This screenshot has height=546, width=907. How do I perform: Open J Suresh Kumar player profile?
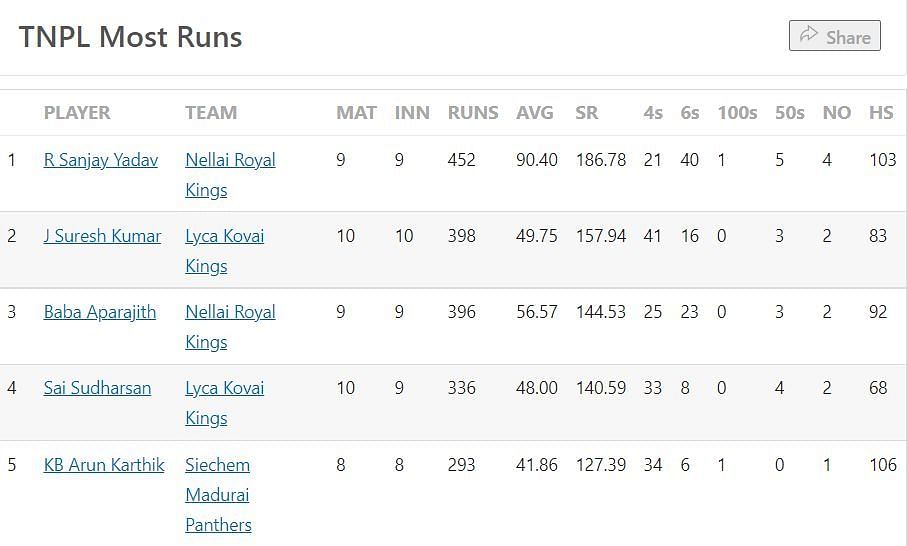click(x=102, y=236)
